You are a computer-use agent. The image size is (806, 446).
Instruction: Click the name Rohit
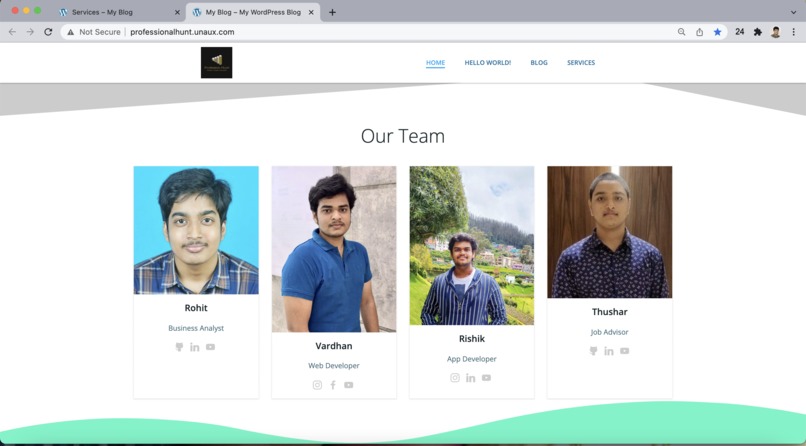point(196,308)
